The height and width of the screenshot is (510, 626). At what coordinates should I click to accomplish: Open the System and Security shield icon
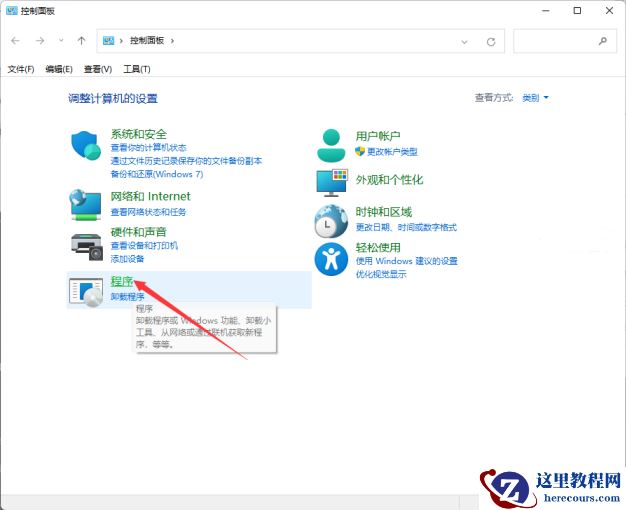pos(85,145)
